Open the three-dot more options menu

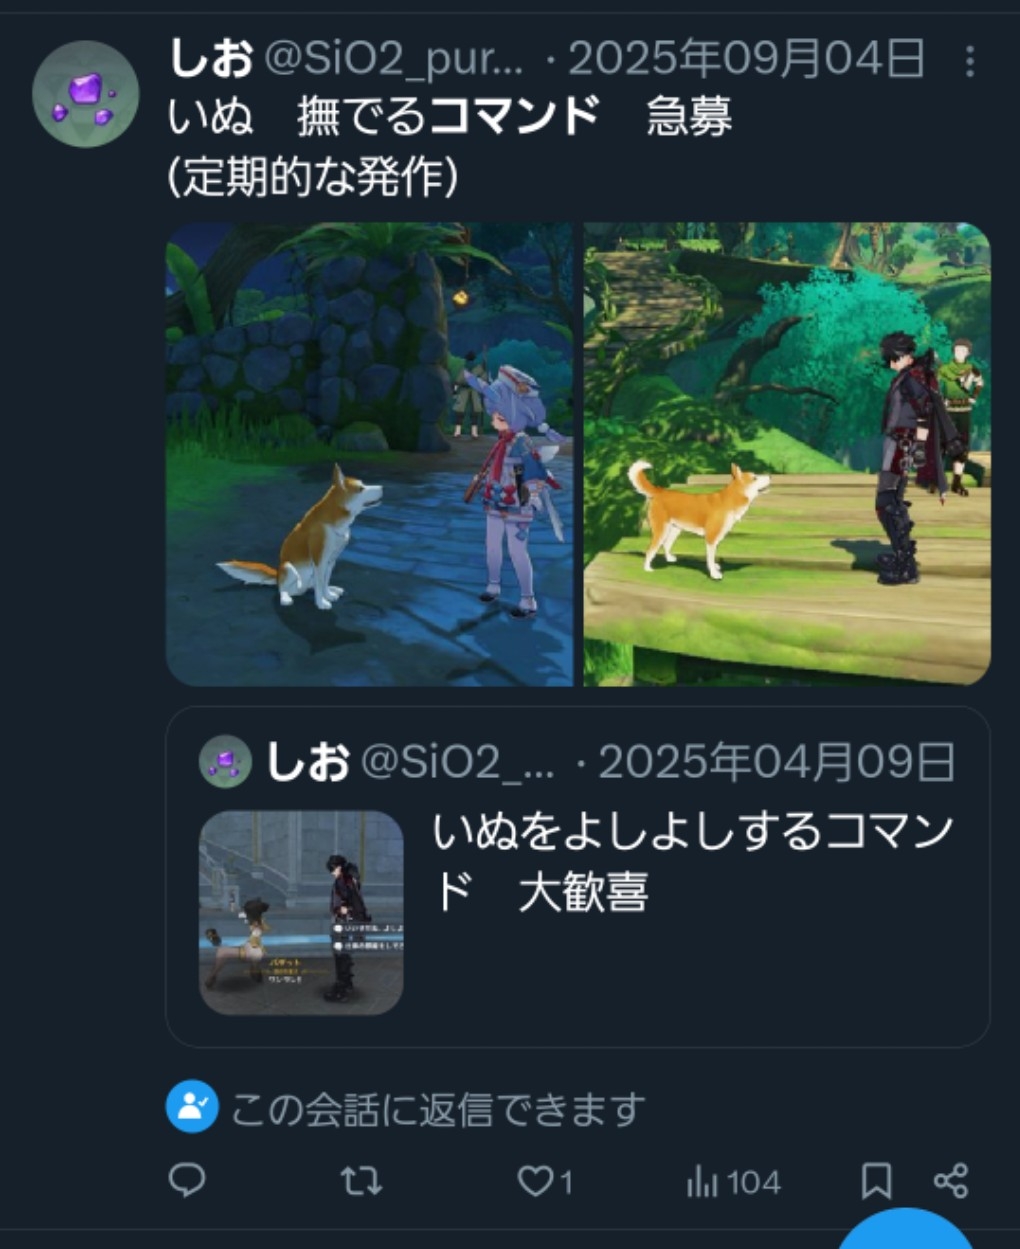[969, 61]
